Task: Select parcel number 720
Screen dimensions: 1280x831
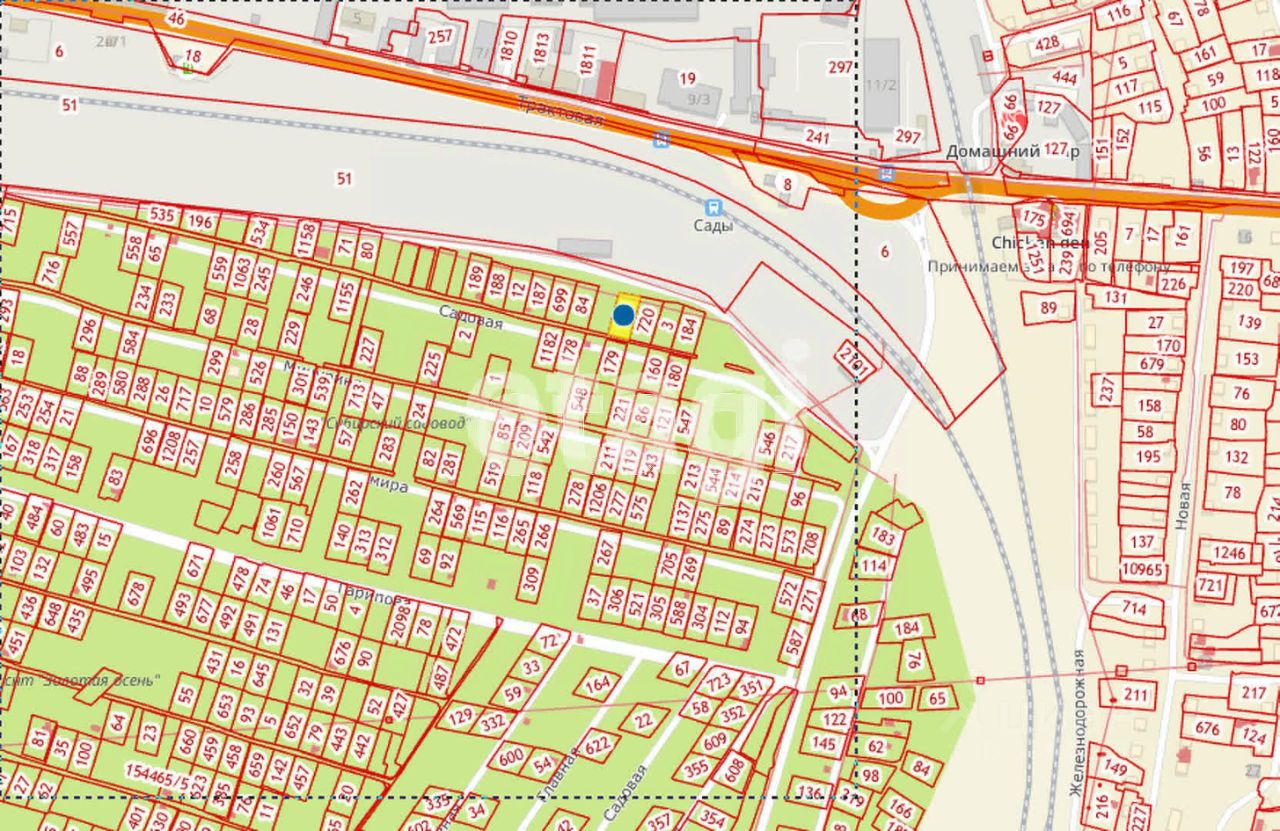Action: point(645,321)
